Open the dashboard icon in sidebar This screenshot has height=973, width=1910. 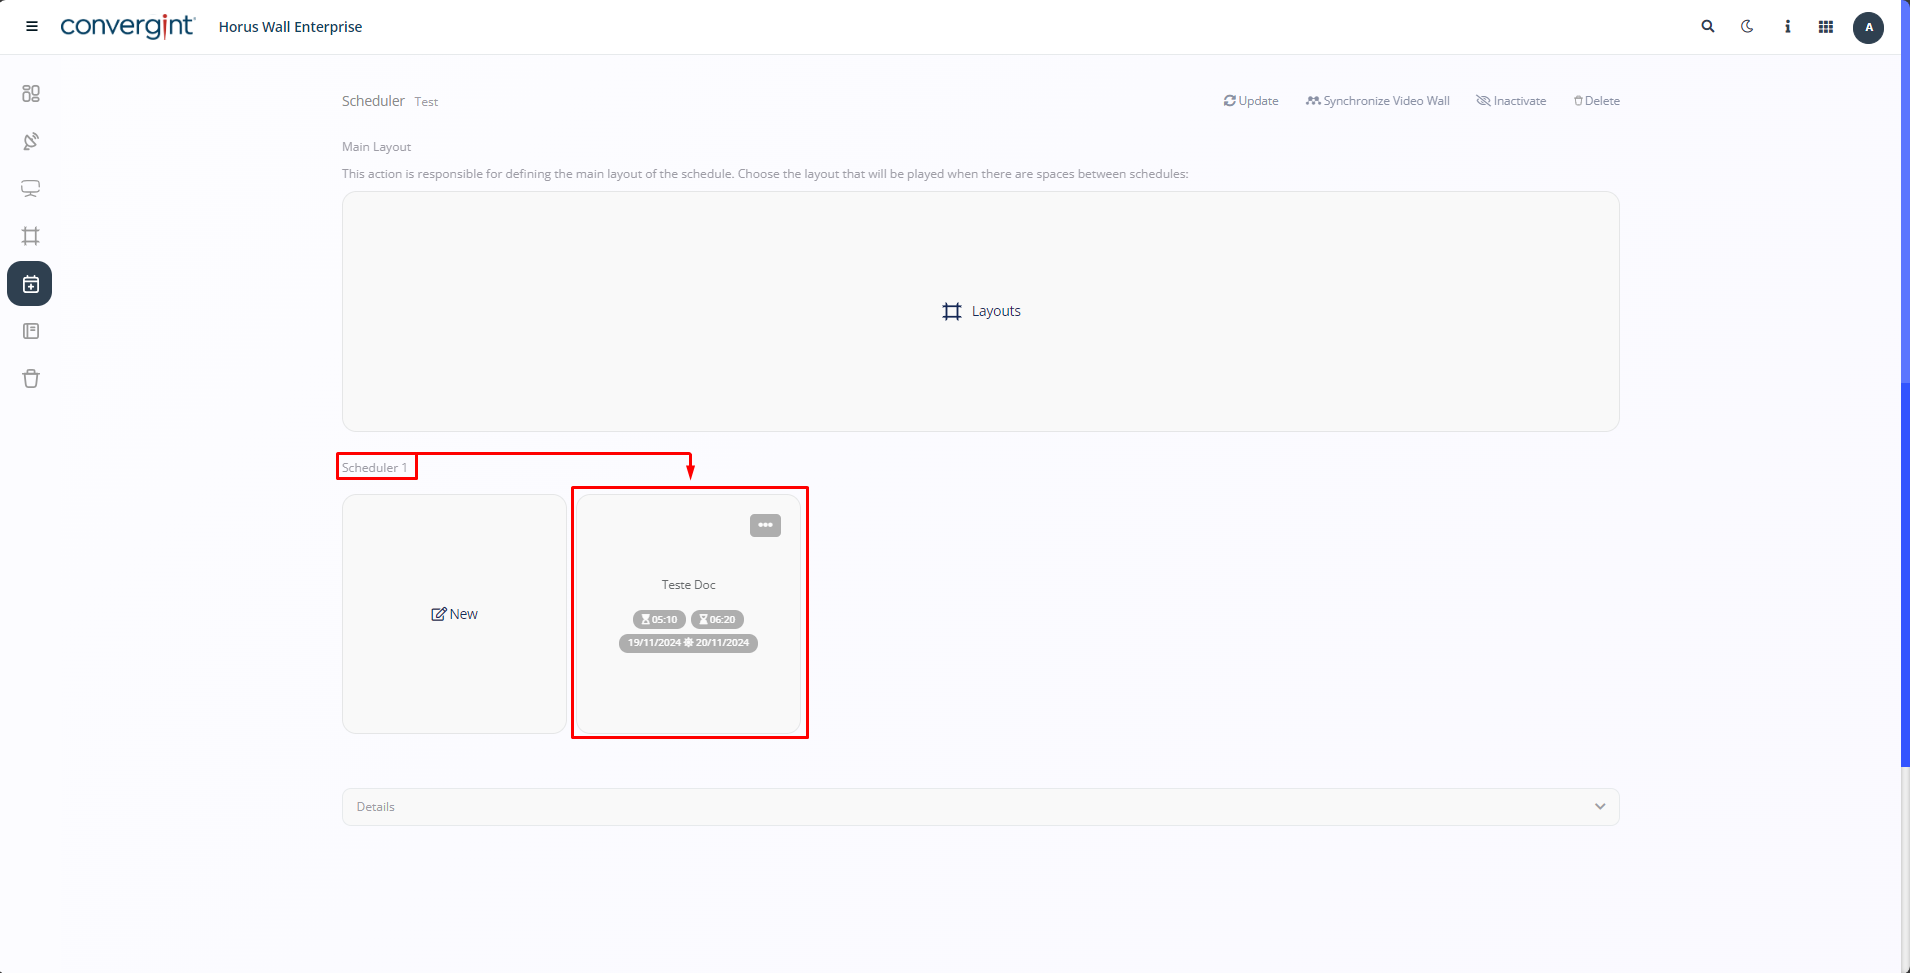(x=31, y=93)
